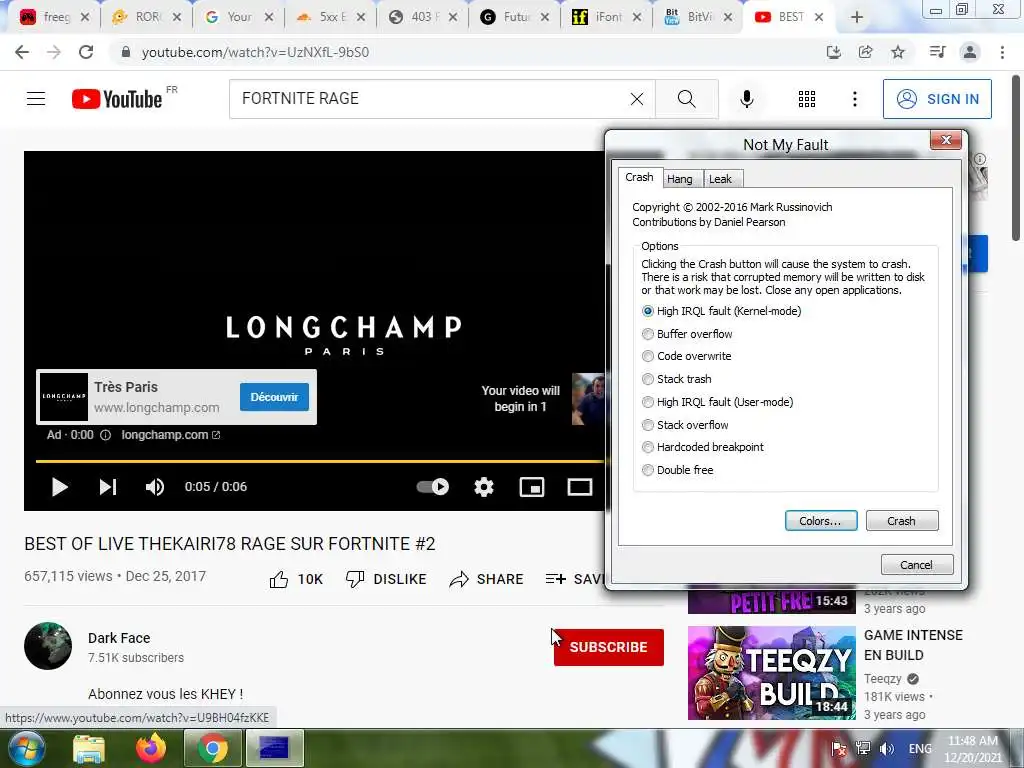Click the Crash button in Not My Fault
The height and width of the screenshot is (768, 1024).
tap(902, 521)
